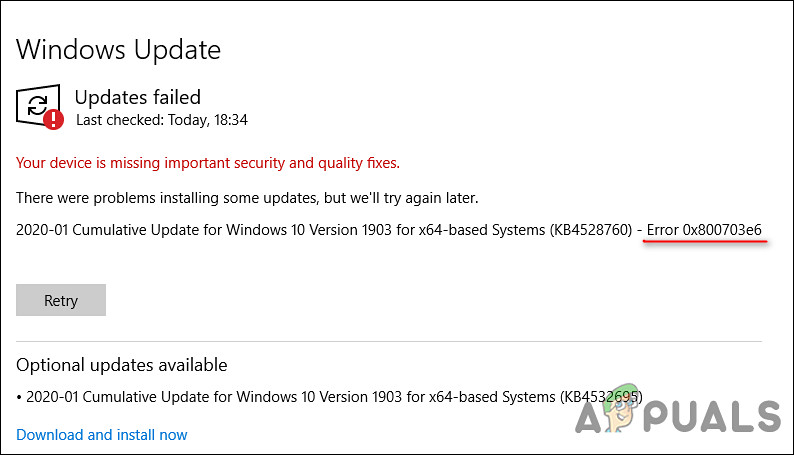Click the red error badge on status icon
Image resolution: width=794 pixels, height=455 pixels.
click(x=53, y=121)
